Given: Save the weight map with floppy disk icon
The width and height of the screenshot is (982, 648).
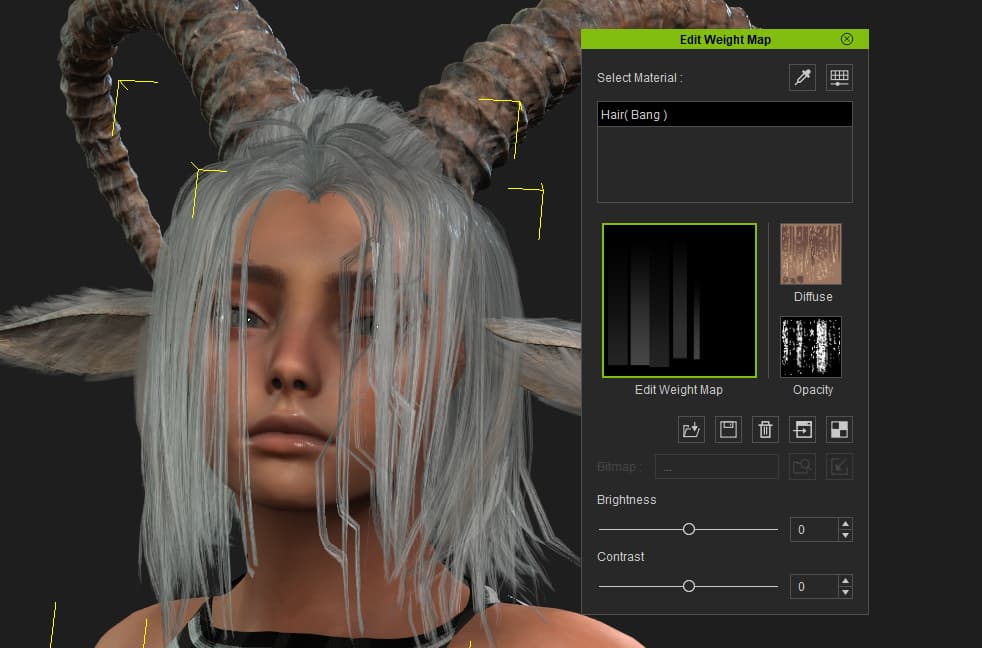Looking at the screenshot, I should click(728, 430).
